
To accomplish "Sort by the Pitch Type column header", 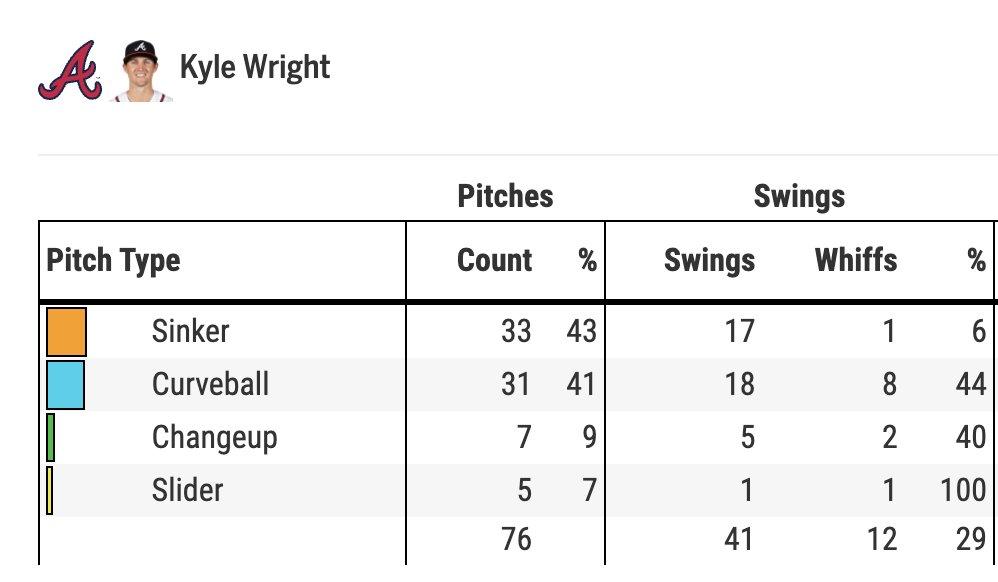I will tap(113, 261).
